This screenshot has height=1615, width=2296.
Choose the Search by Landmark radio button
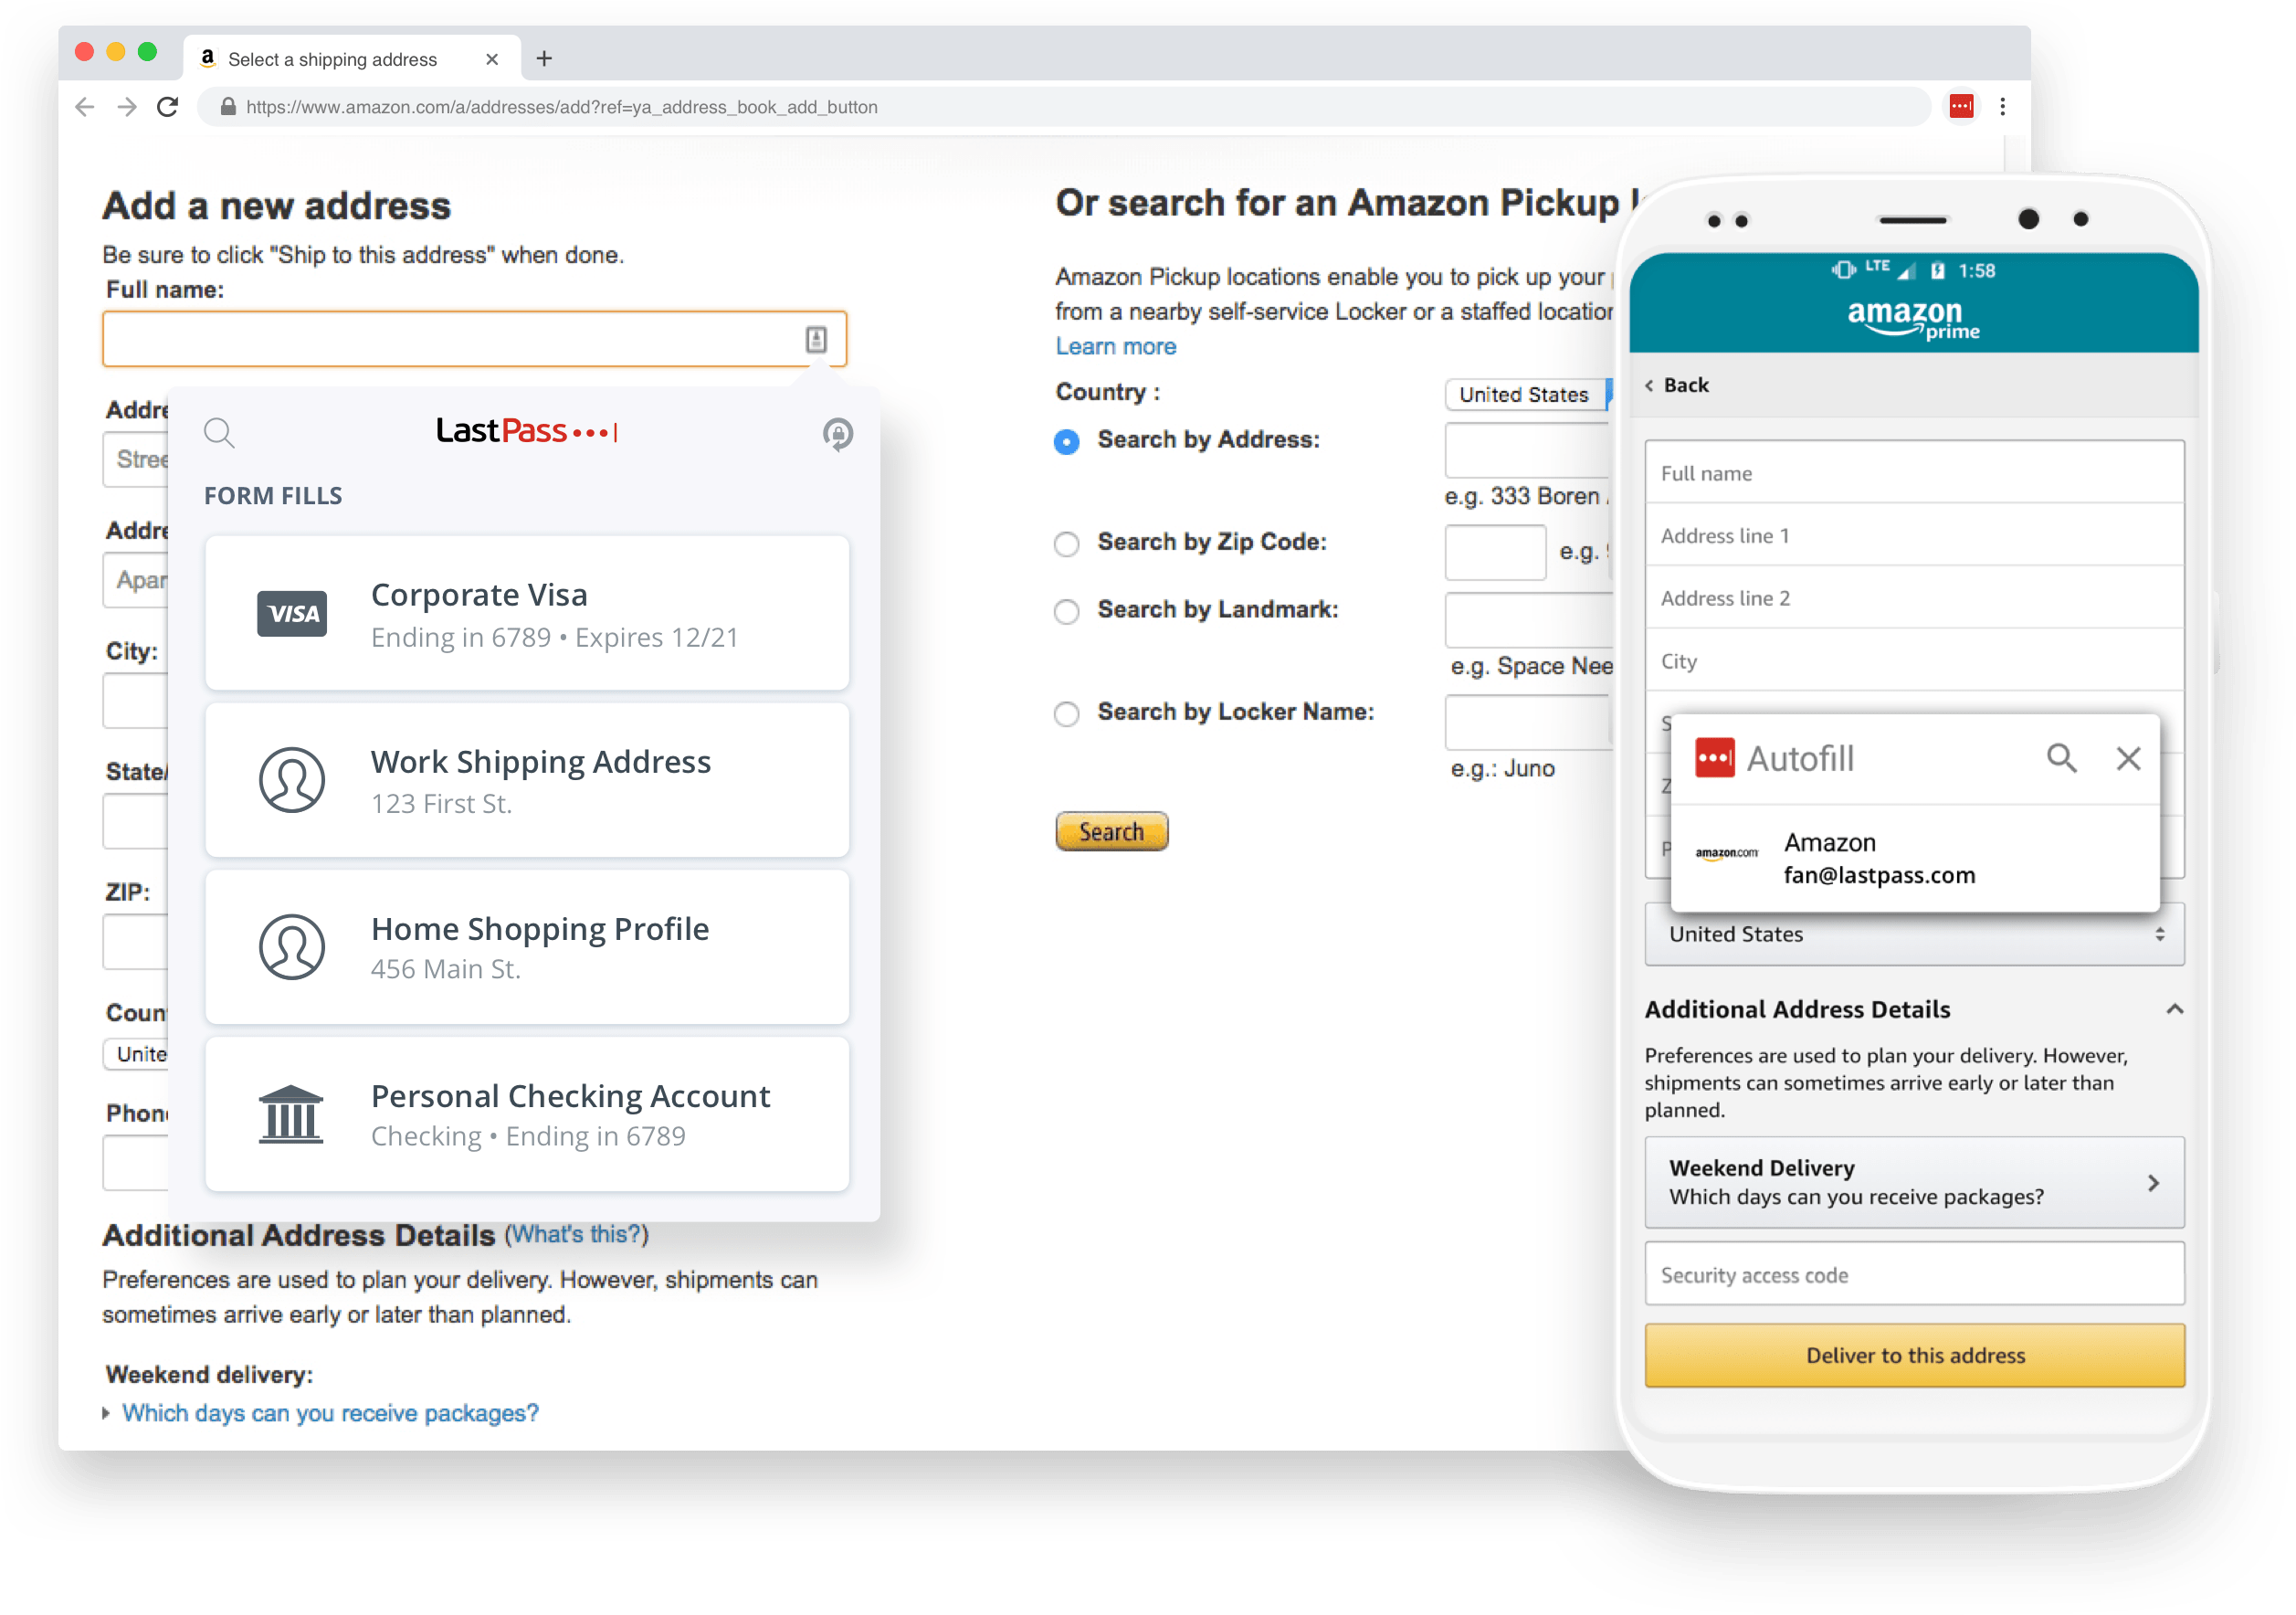click(1067, 611)
